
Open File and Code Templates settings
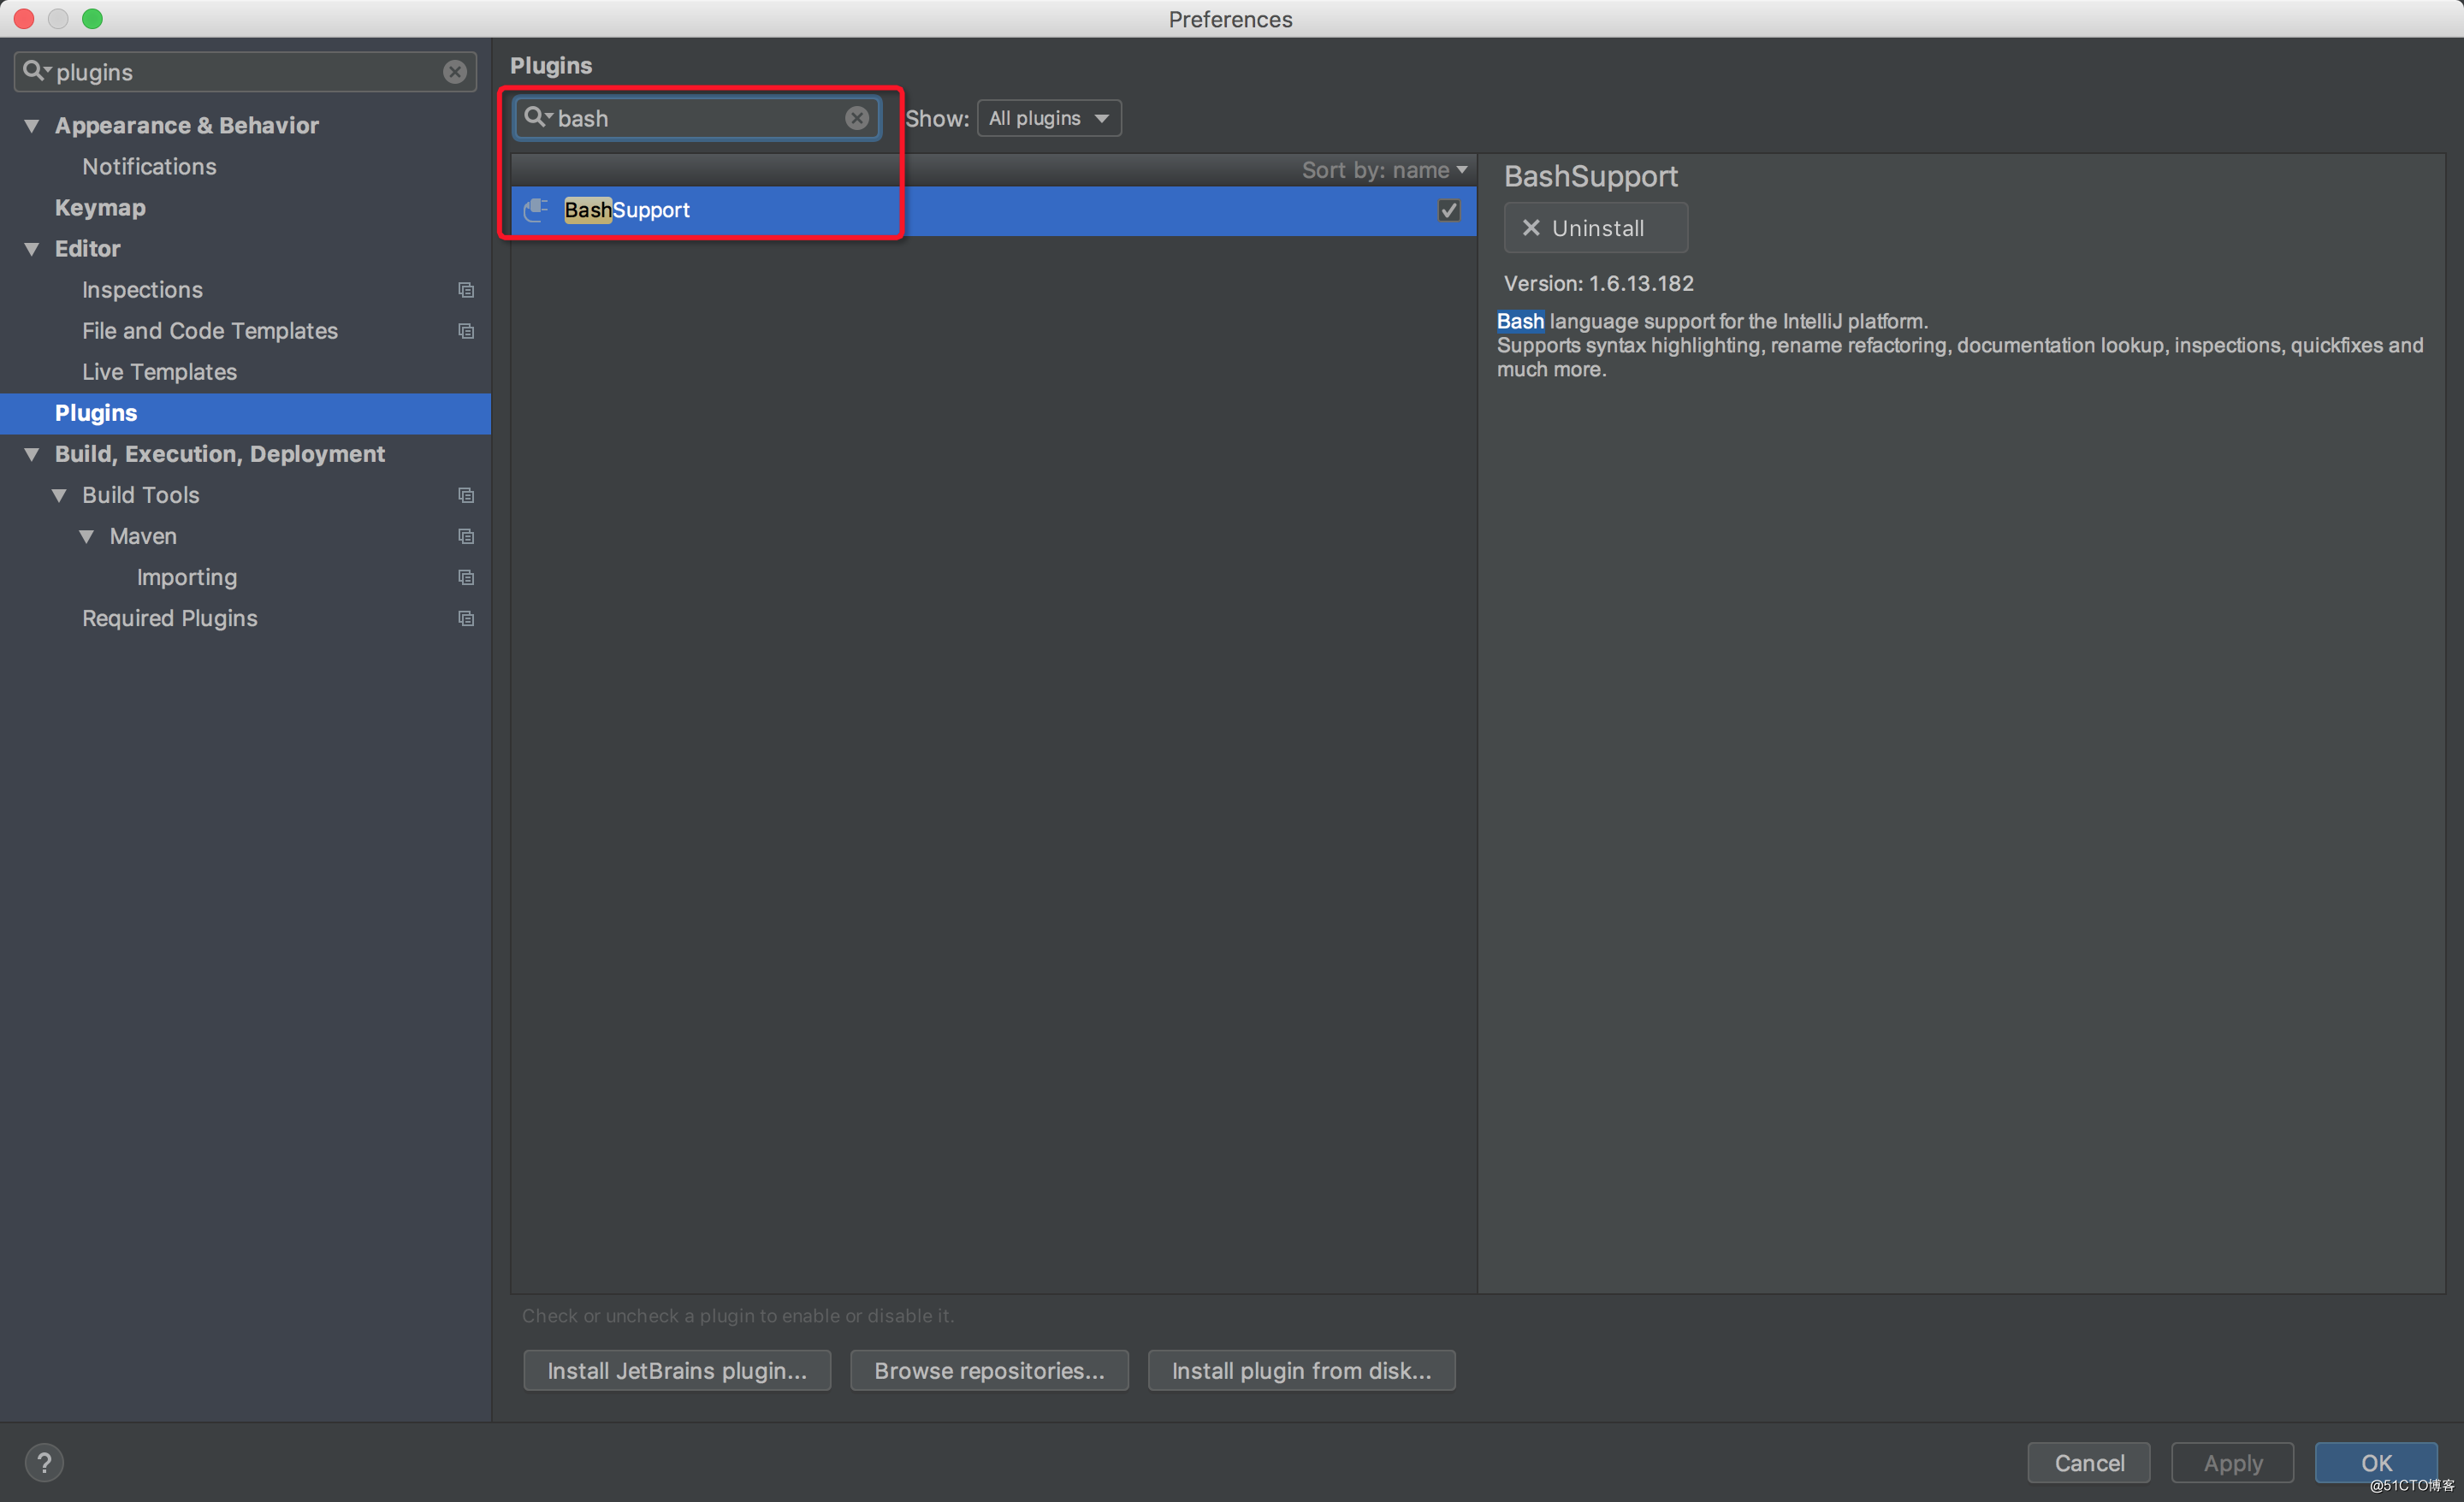(210, 331)
